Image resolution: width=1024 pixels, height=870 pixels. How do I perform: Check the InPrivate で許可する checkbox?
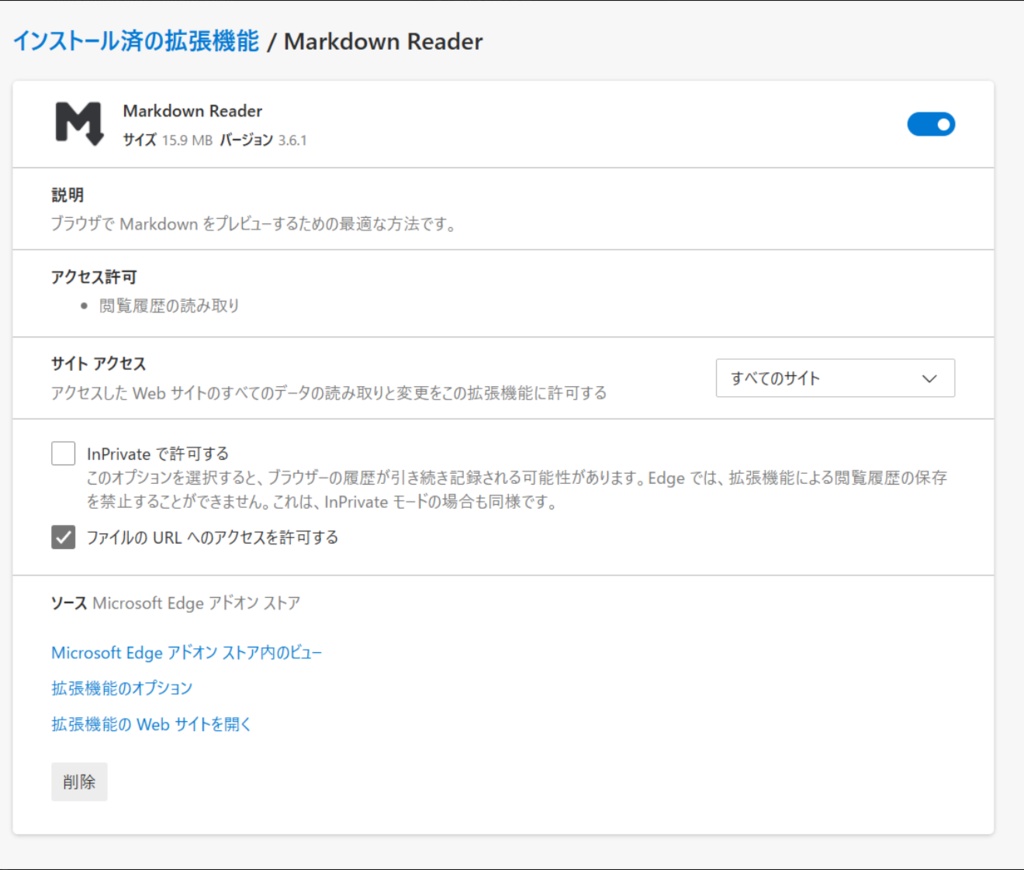point(63,453)
